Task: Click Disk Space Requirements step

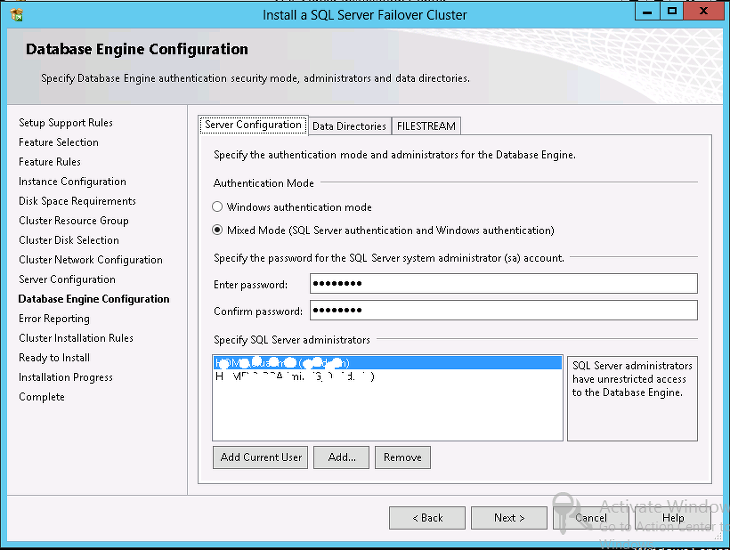Action: click(x=77, y=201)
